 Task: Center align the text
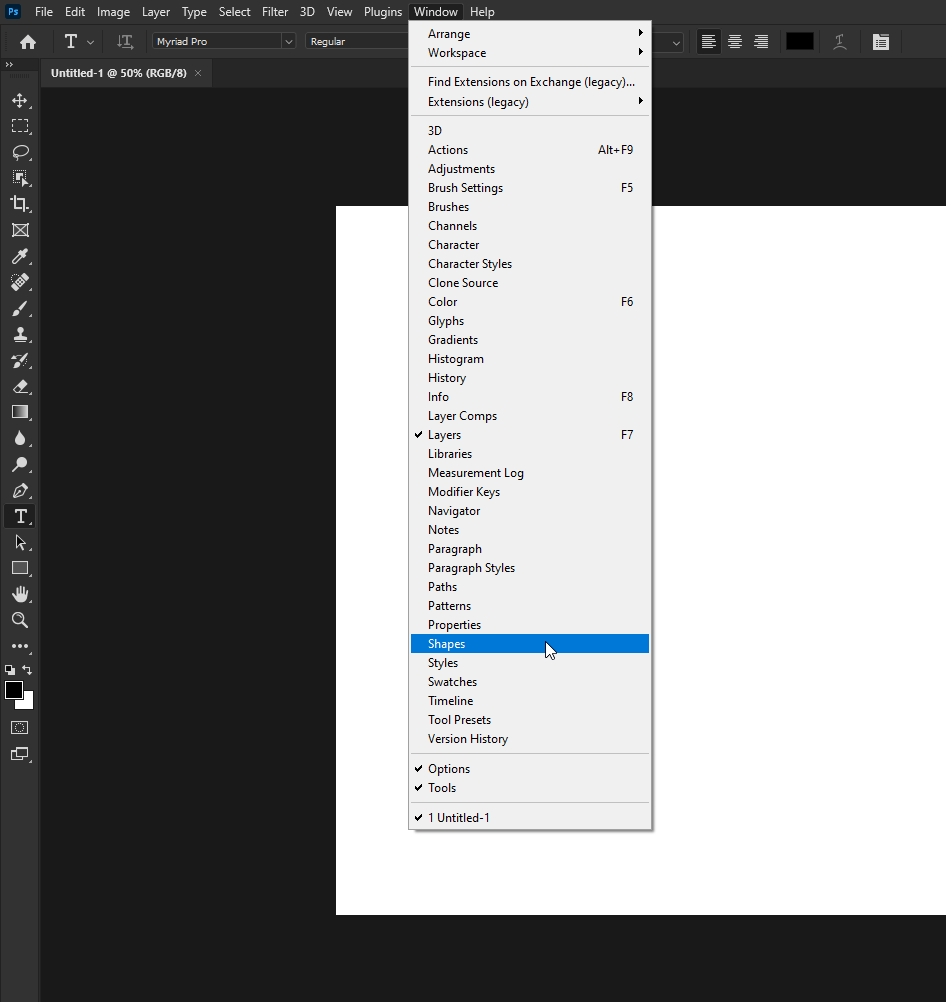click(x=734, y=41)
